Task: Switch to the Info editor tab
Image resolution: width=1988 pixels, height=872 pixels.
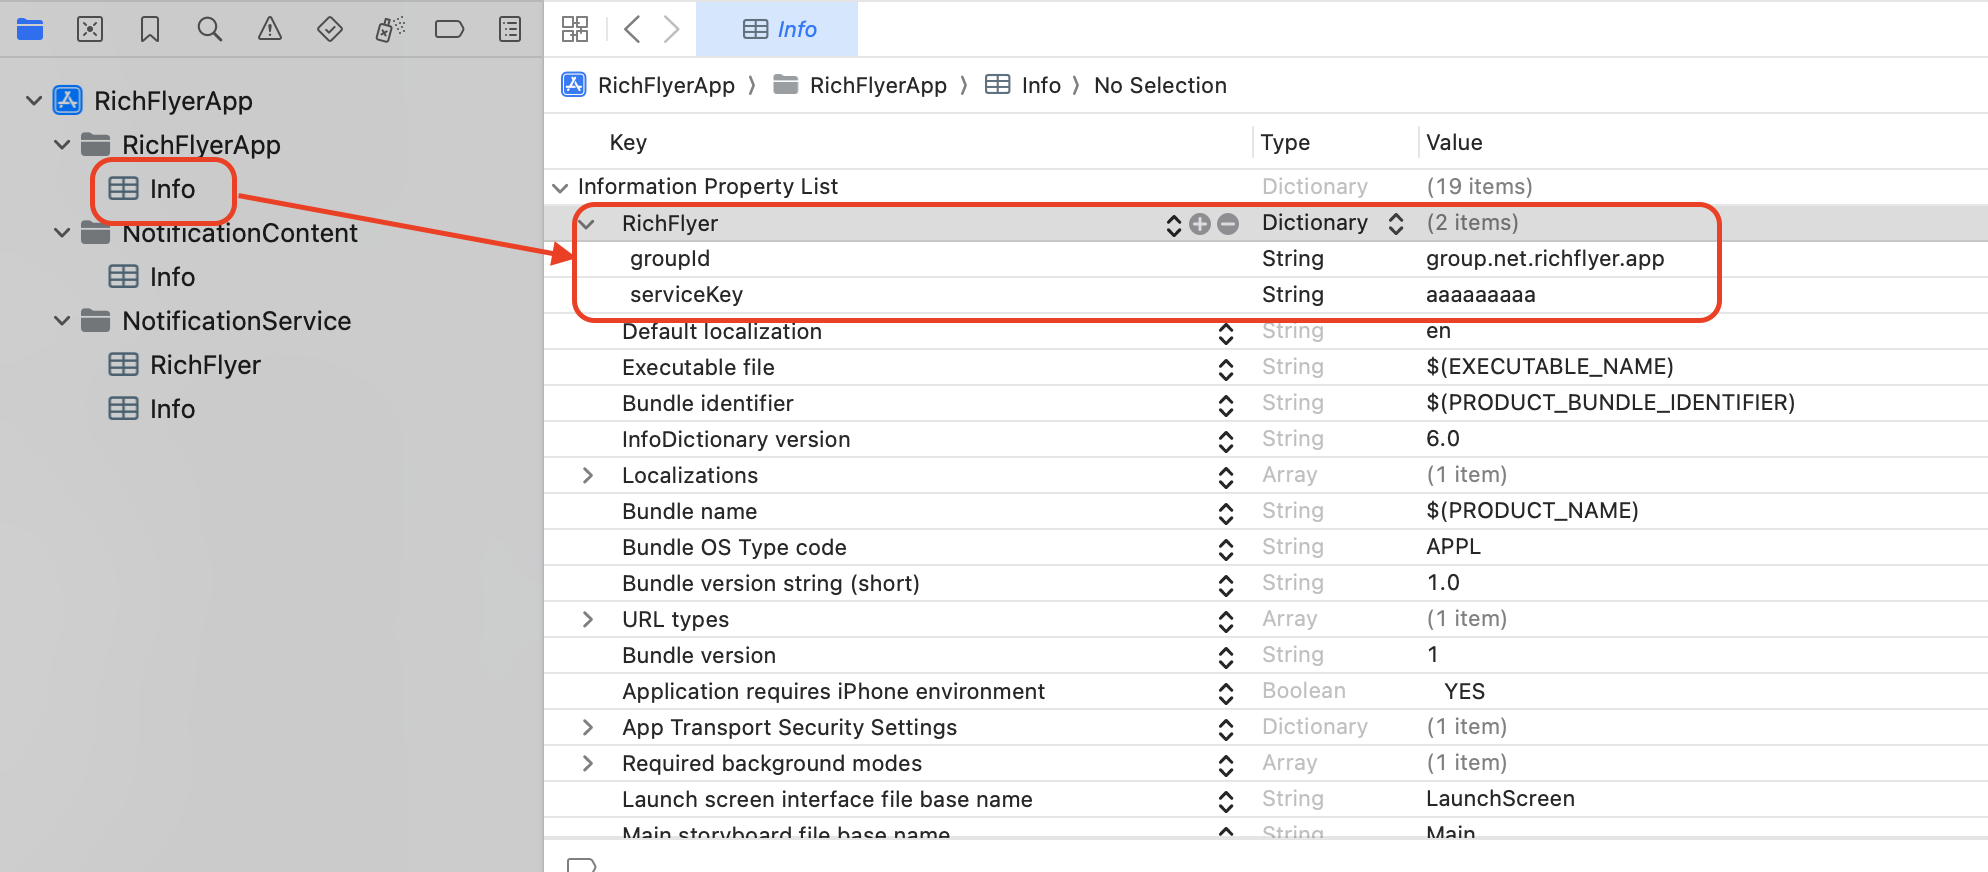Action: 777,29
